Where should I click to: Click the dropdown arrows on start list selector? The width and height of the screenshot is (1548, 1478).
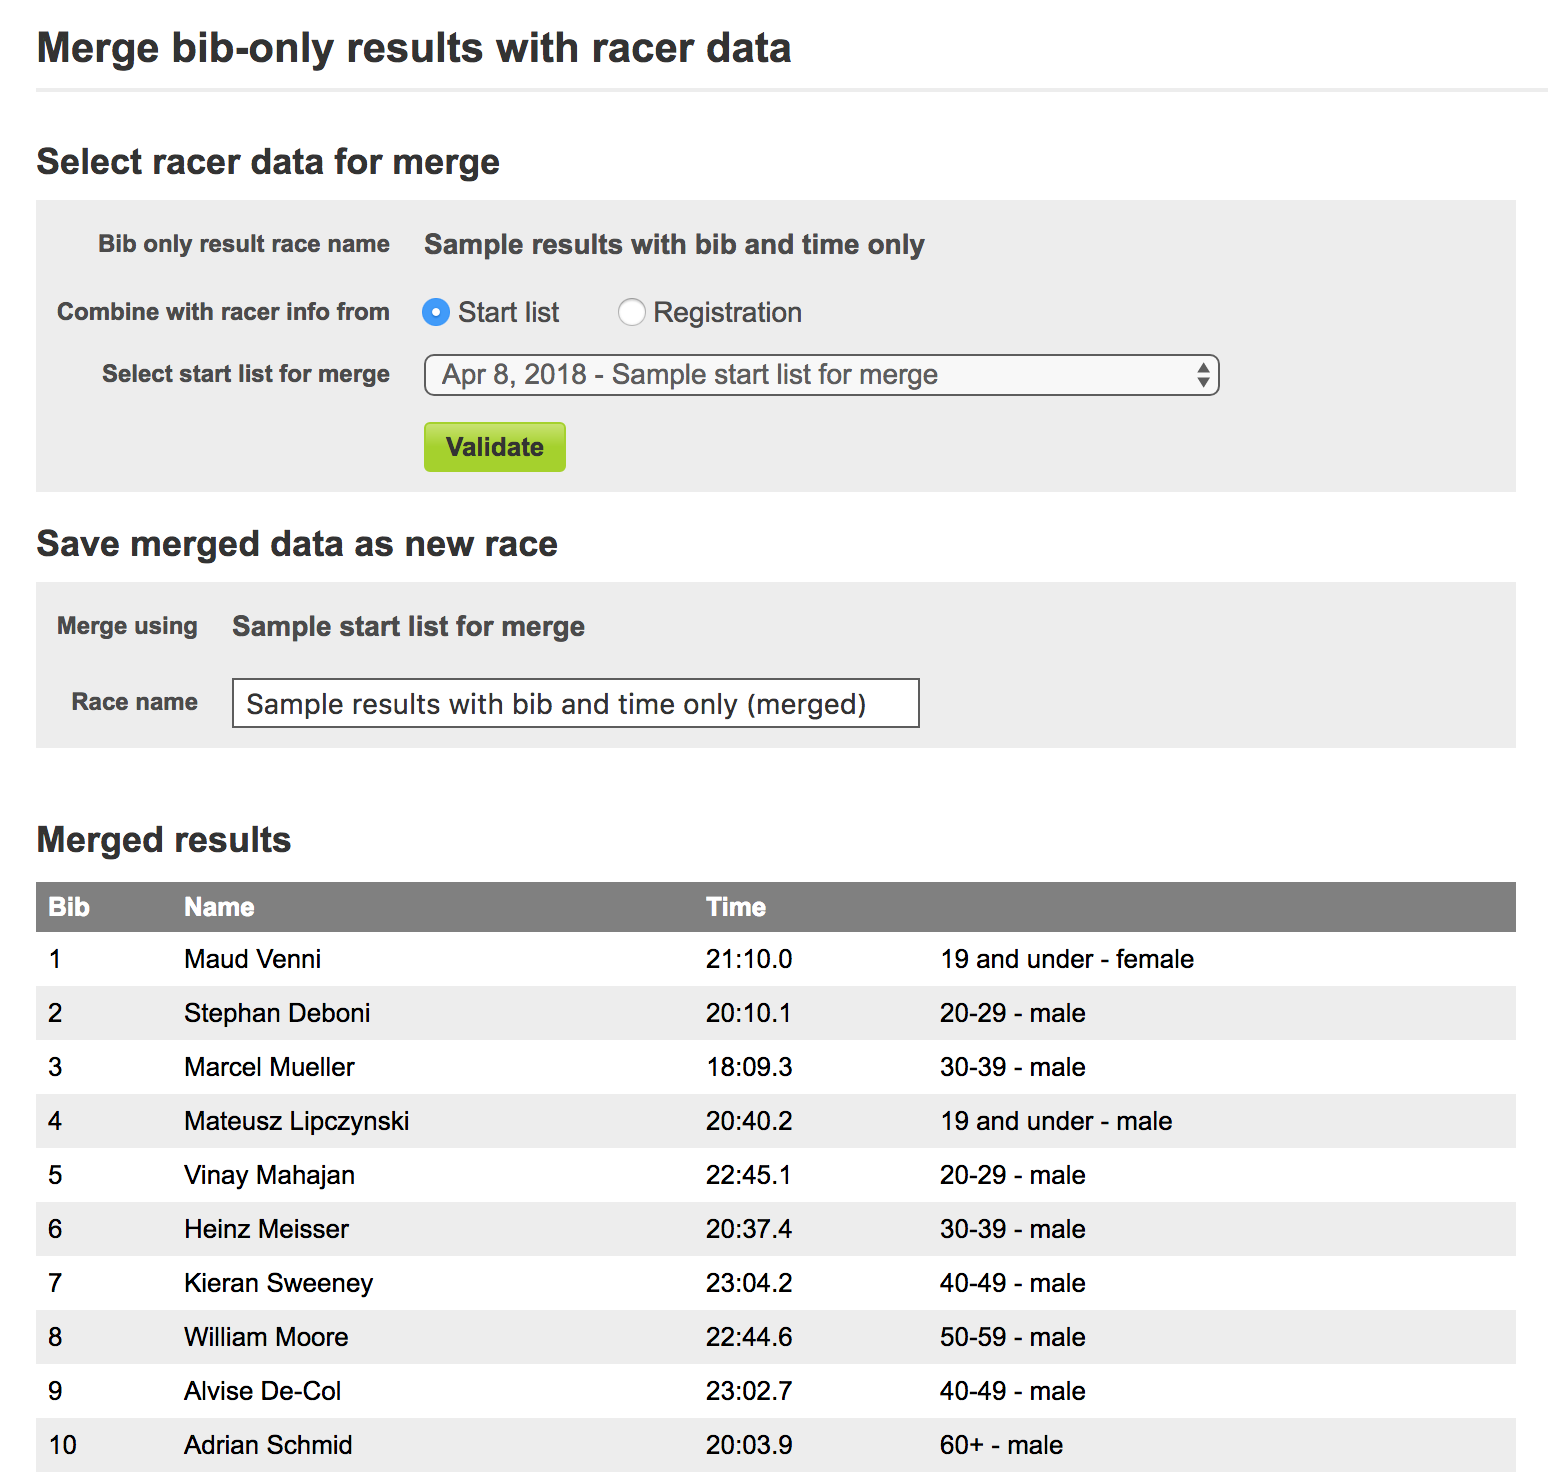point(1203,375)
